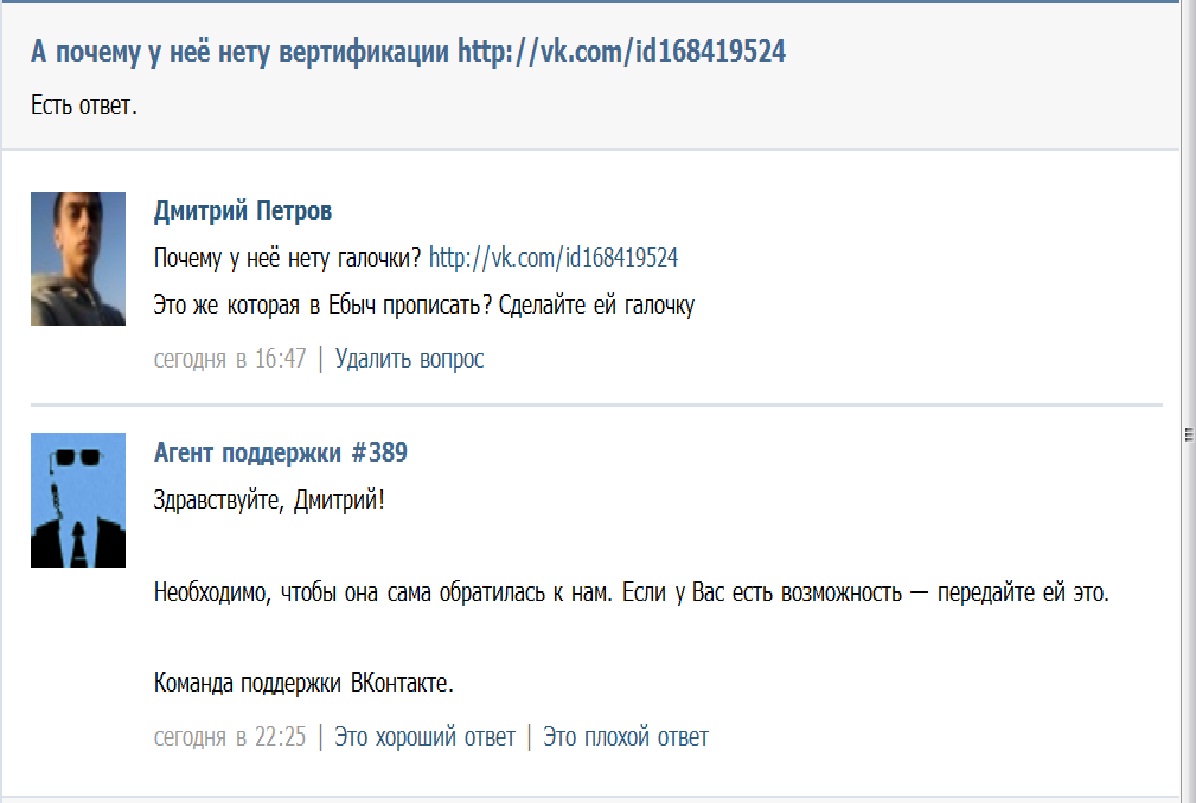Mark reply with Это плохой ответ
This screenshot has width=1196, height=803.
pyautogui.click(x=625, y=738)
